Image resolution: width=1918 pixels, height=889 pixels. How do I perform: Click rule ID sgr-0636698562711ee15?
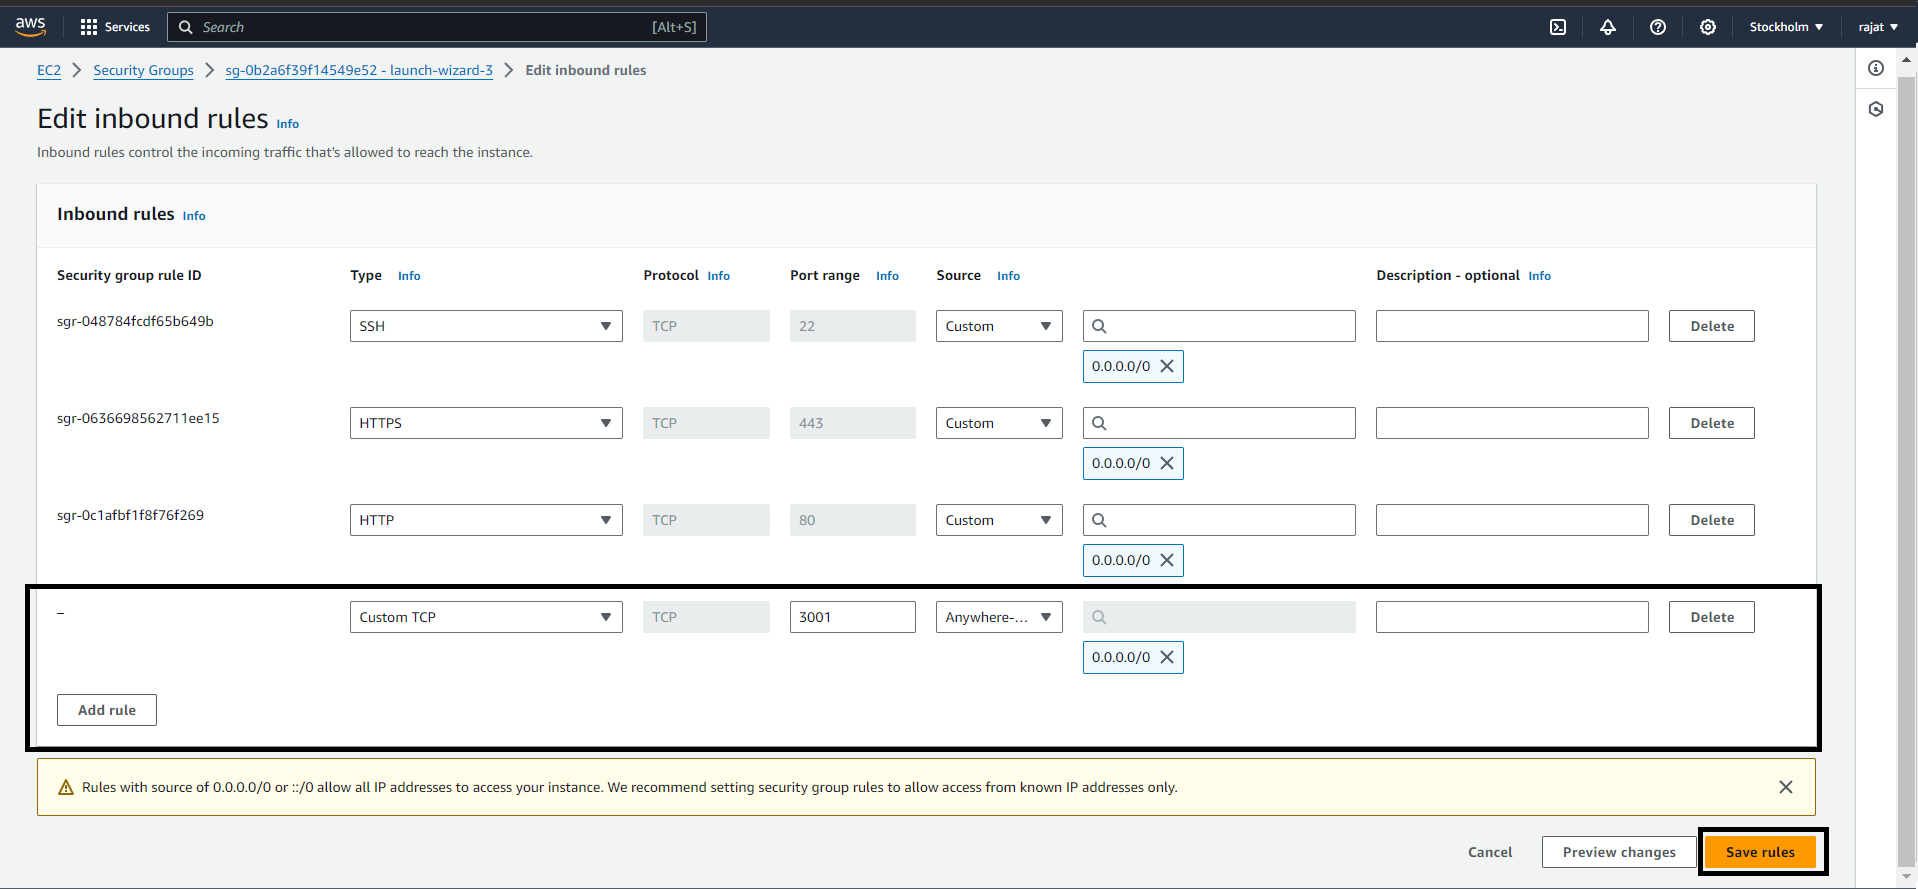point(138,418)
